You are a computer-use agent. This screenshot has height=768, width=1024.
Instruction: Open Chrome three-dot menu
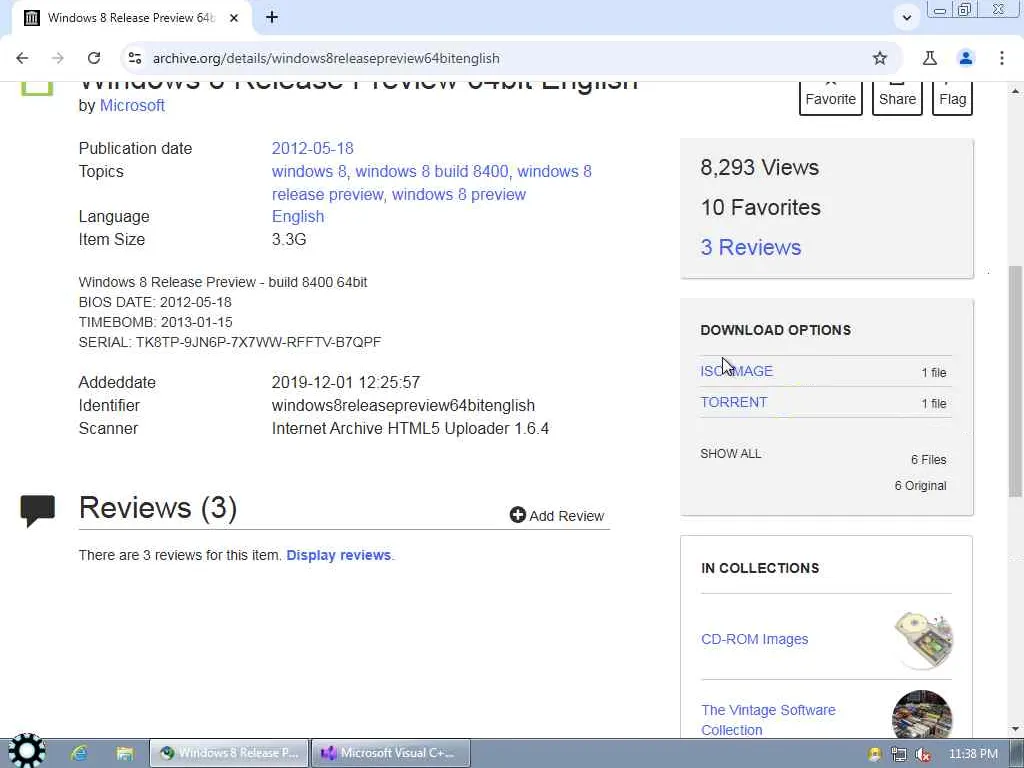pos(1002,58)
